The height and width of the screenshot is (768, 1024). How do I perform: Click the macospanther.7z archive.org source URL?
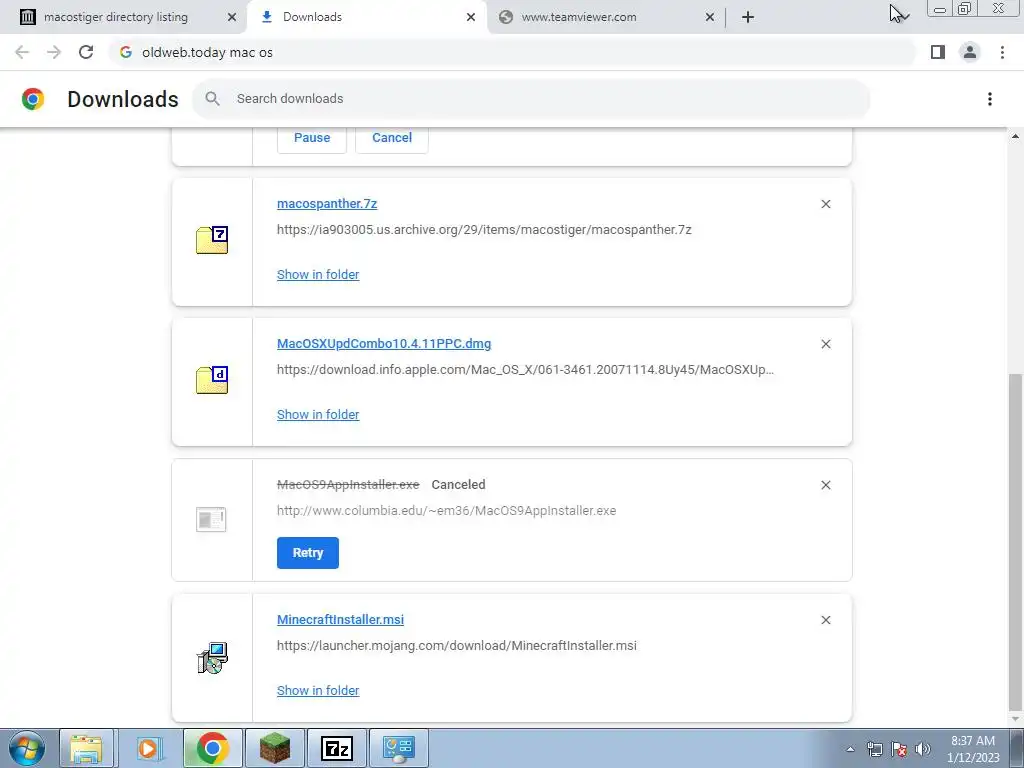(484, 230)
